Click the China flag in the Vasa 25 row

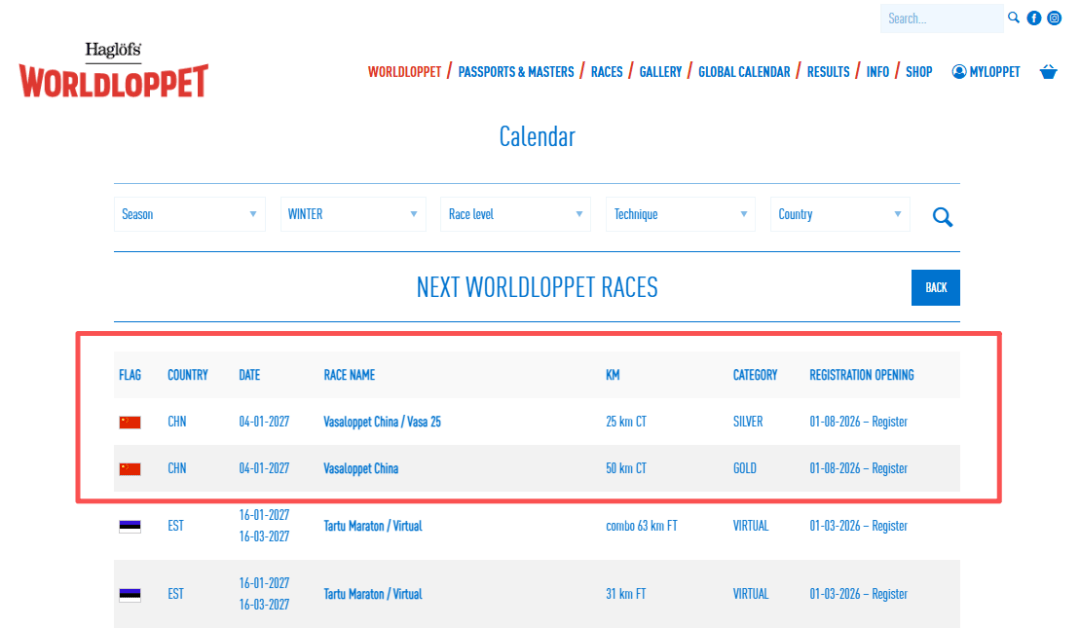click(x=129, y=422)
